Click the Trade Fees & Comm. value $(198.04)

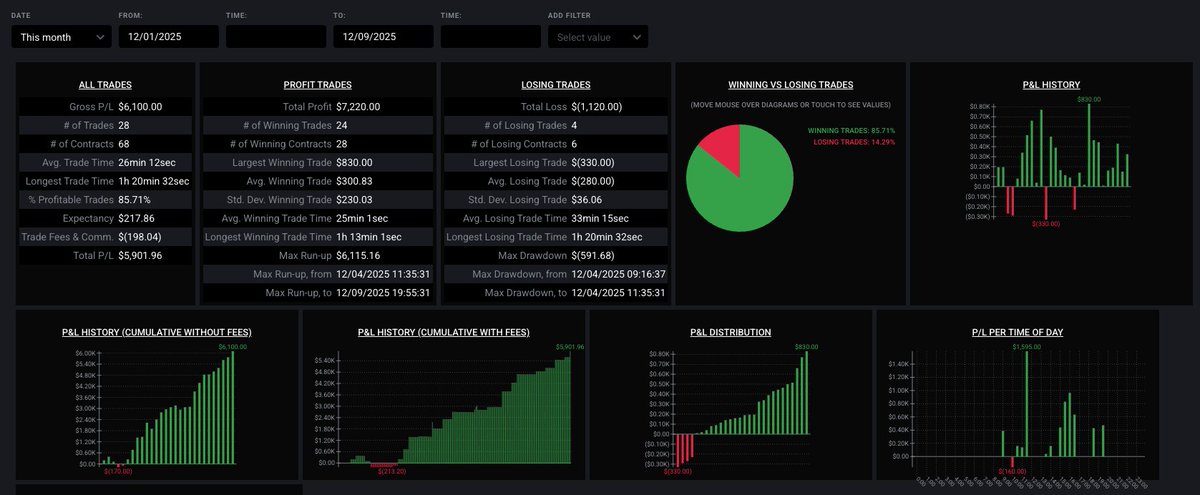(x=140, y=237)
